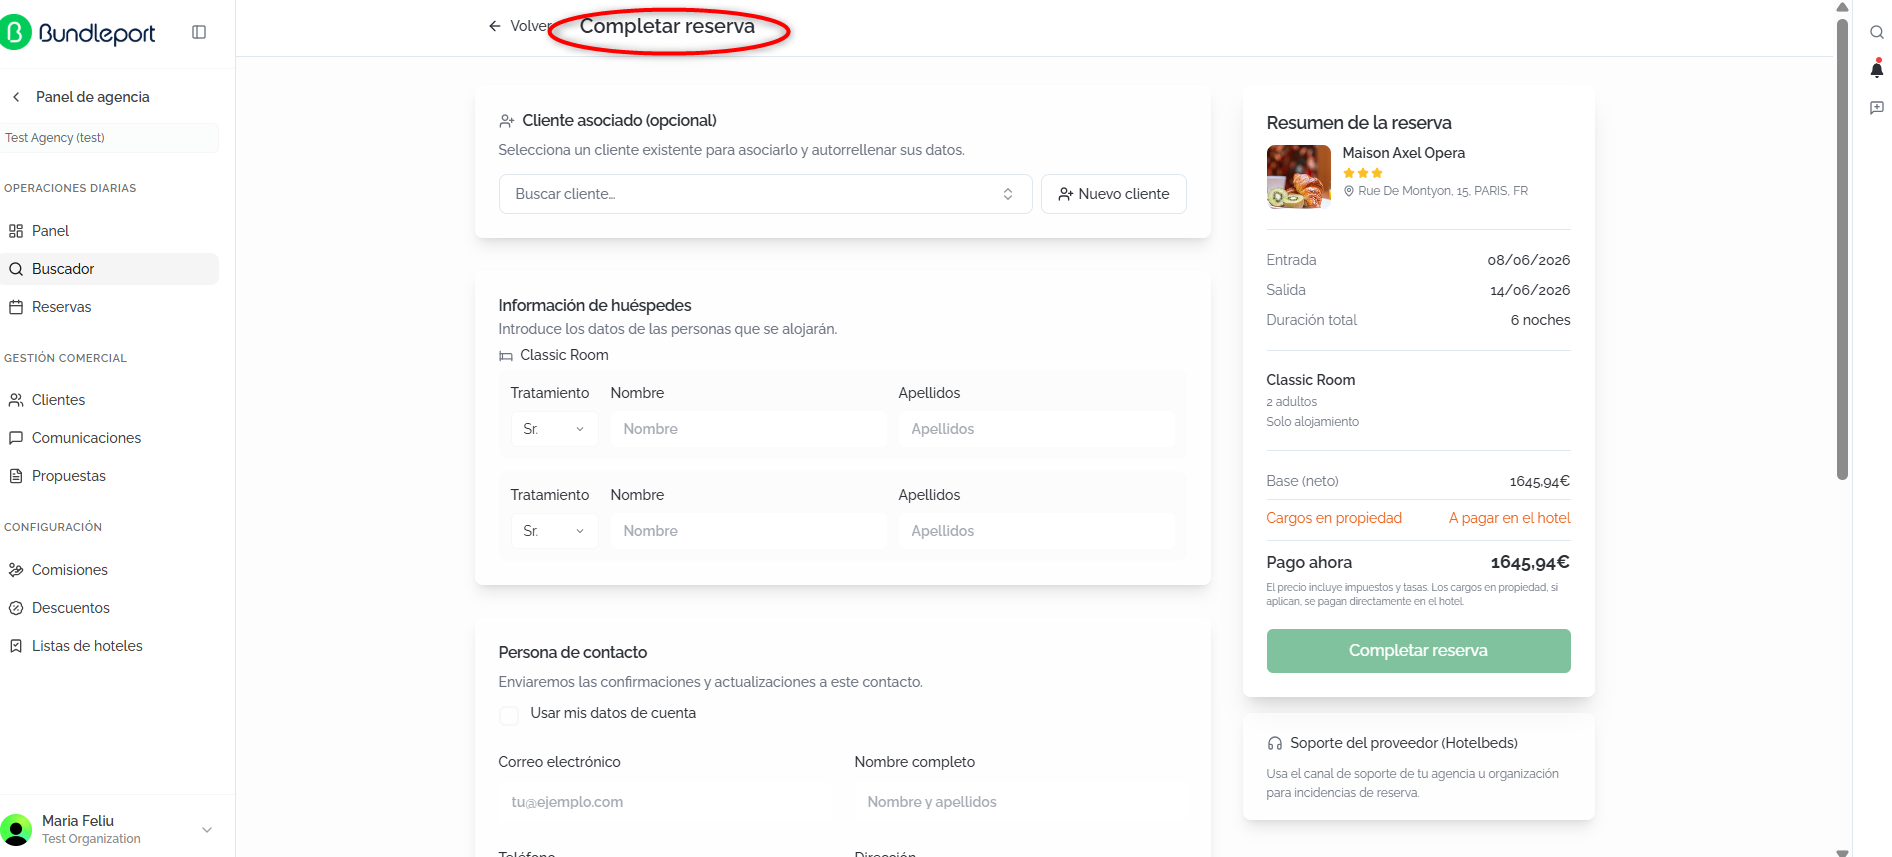Click the Solo alojamiento text

(1312, 422)
